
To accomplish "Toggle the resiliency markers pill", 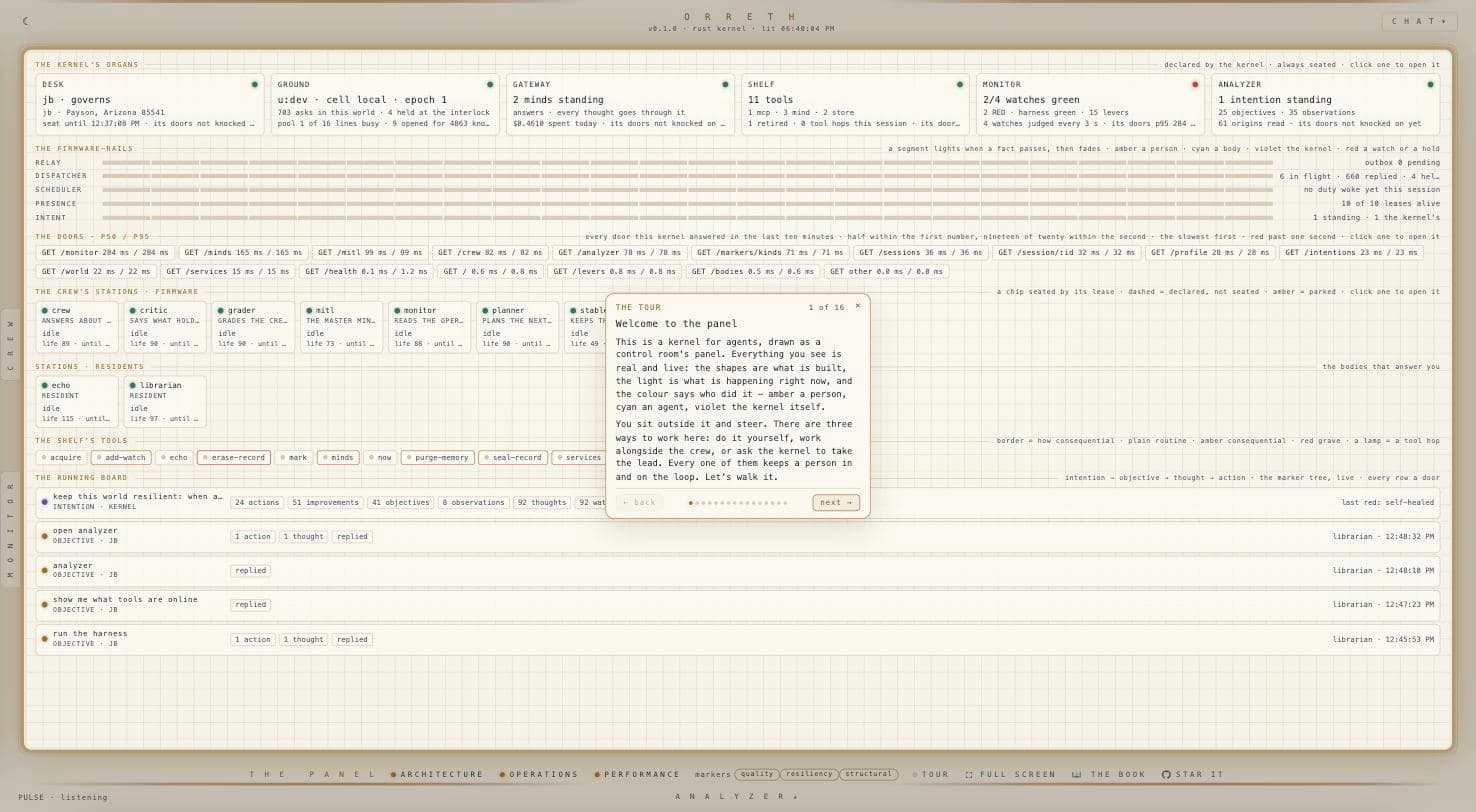I will point(809,774).
